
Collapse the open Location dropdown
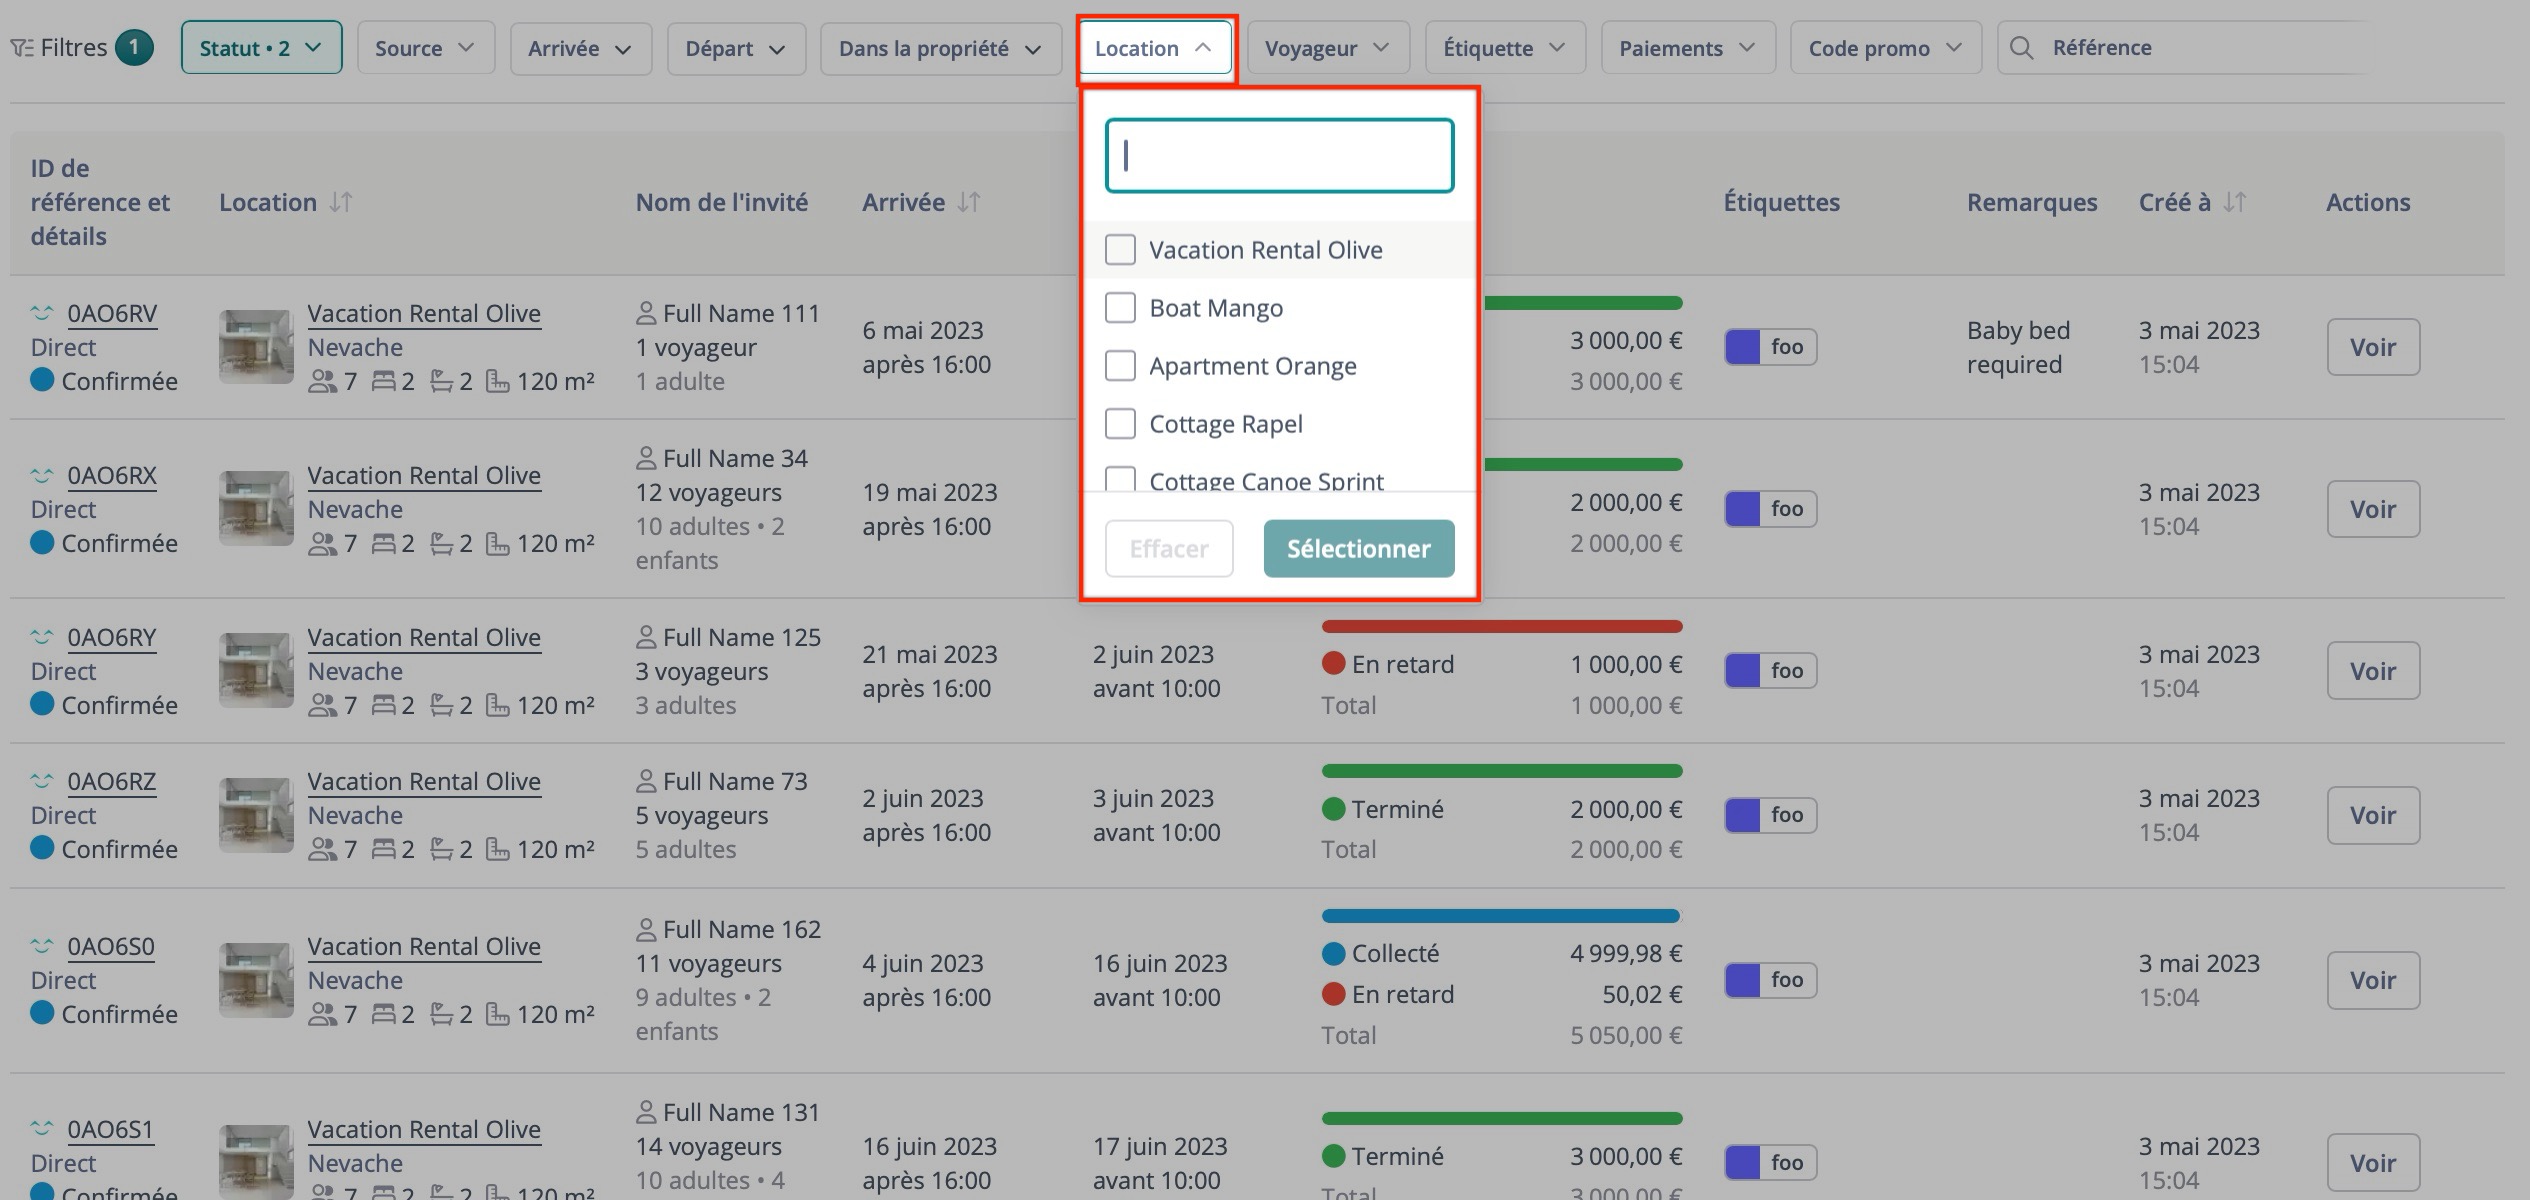pos(1153,46)
